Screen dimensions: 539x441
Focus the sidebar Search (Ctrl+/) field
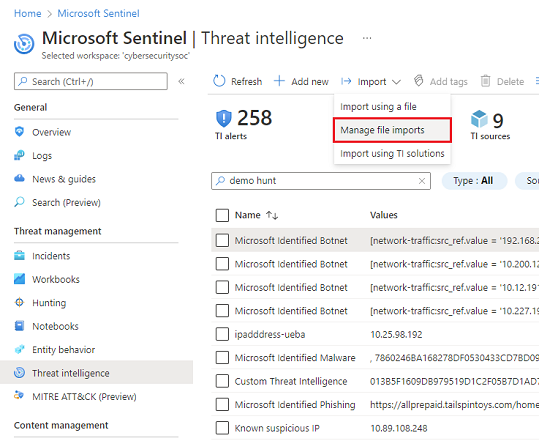pyautogui.click(x=91, y=81)
